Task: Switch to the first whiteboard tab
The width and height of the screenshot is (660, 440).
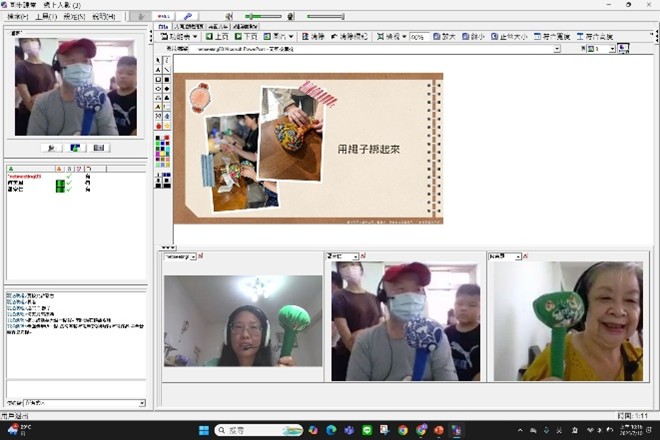Action: [x=163, y=27]
